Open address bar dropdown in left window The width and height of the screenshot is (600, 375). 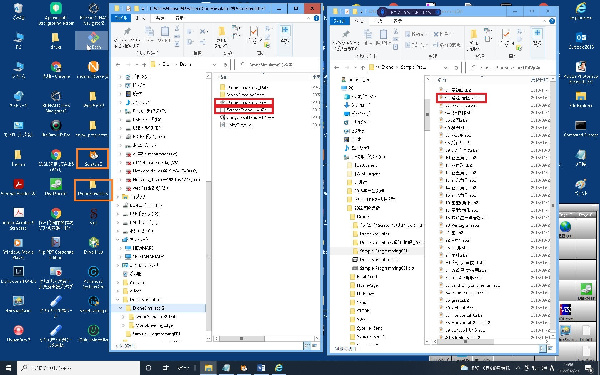[x=214, y=65]
